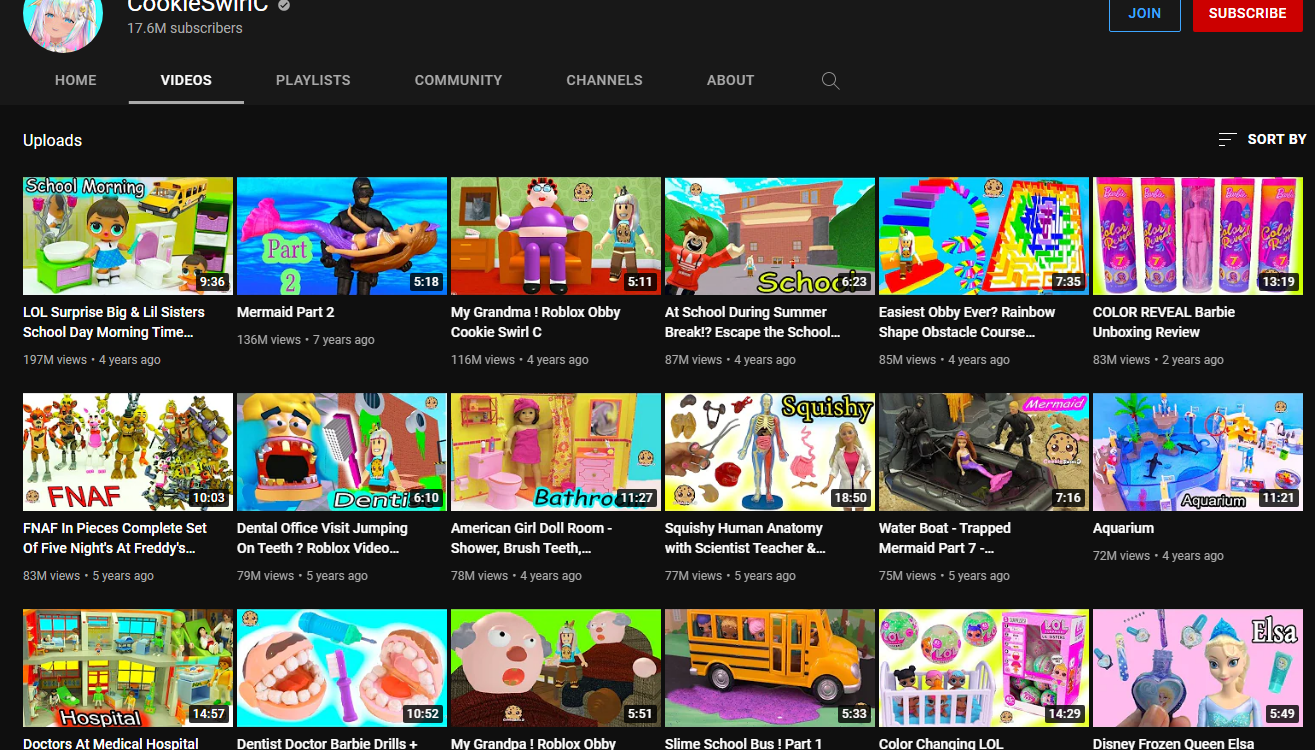The width and height of the screenshot is (1315, 750).
Task: Play the Rainbow Shape Obstacle Course thumbnail
Action: tap(984, 236)
